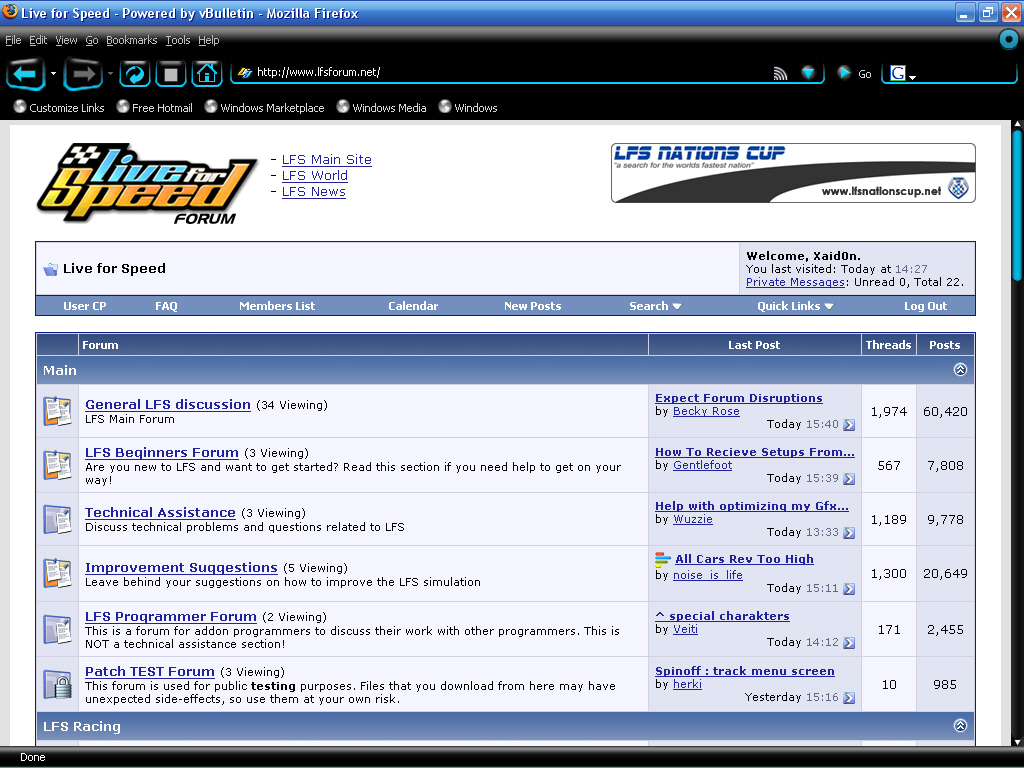Open the LFS News link
The image size is (1024, 768).
313,192
